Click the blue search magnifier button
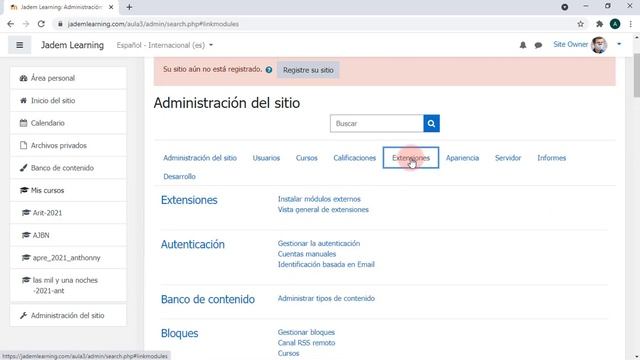This screenshot has height=360, width=640. [431, 123]
